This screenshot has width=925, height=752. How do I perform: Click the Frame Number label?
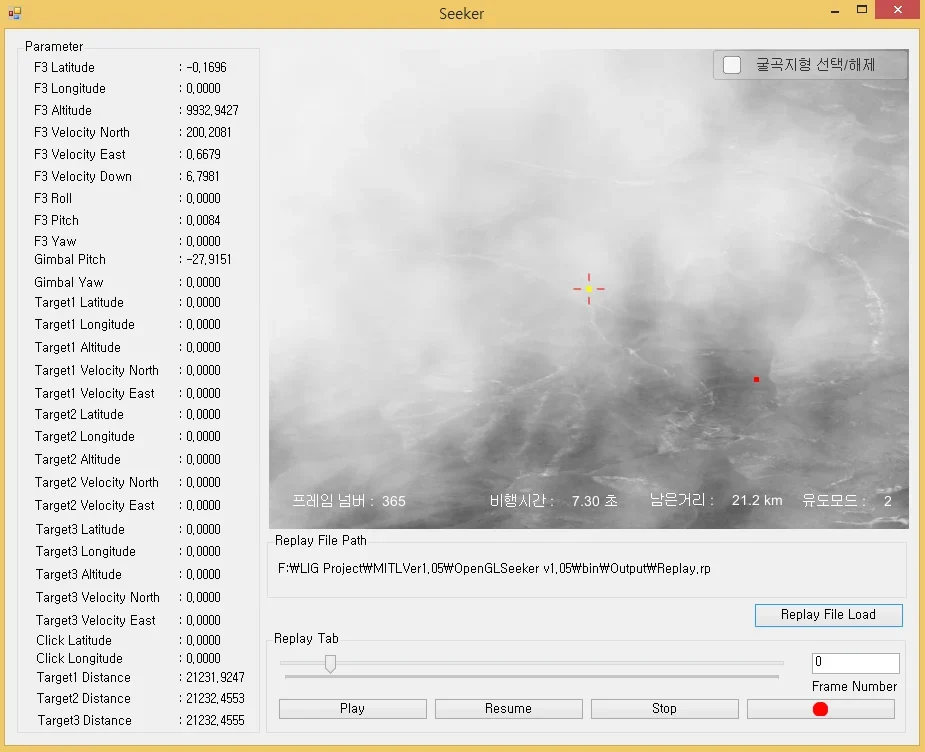854,687
